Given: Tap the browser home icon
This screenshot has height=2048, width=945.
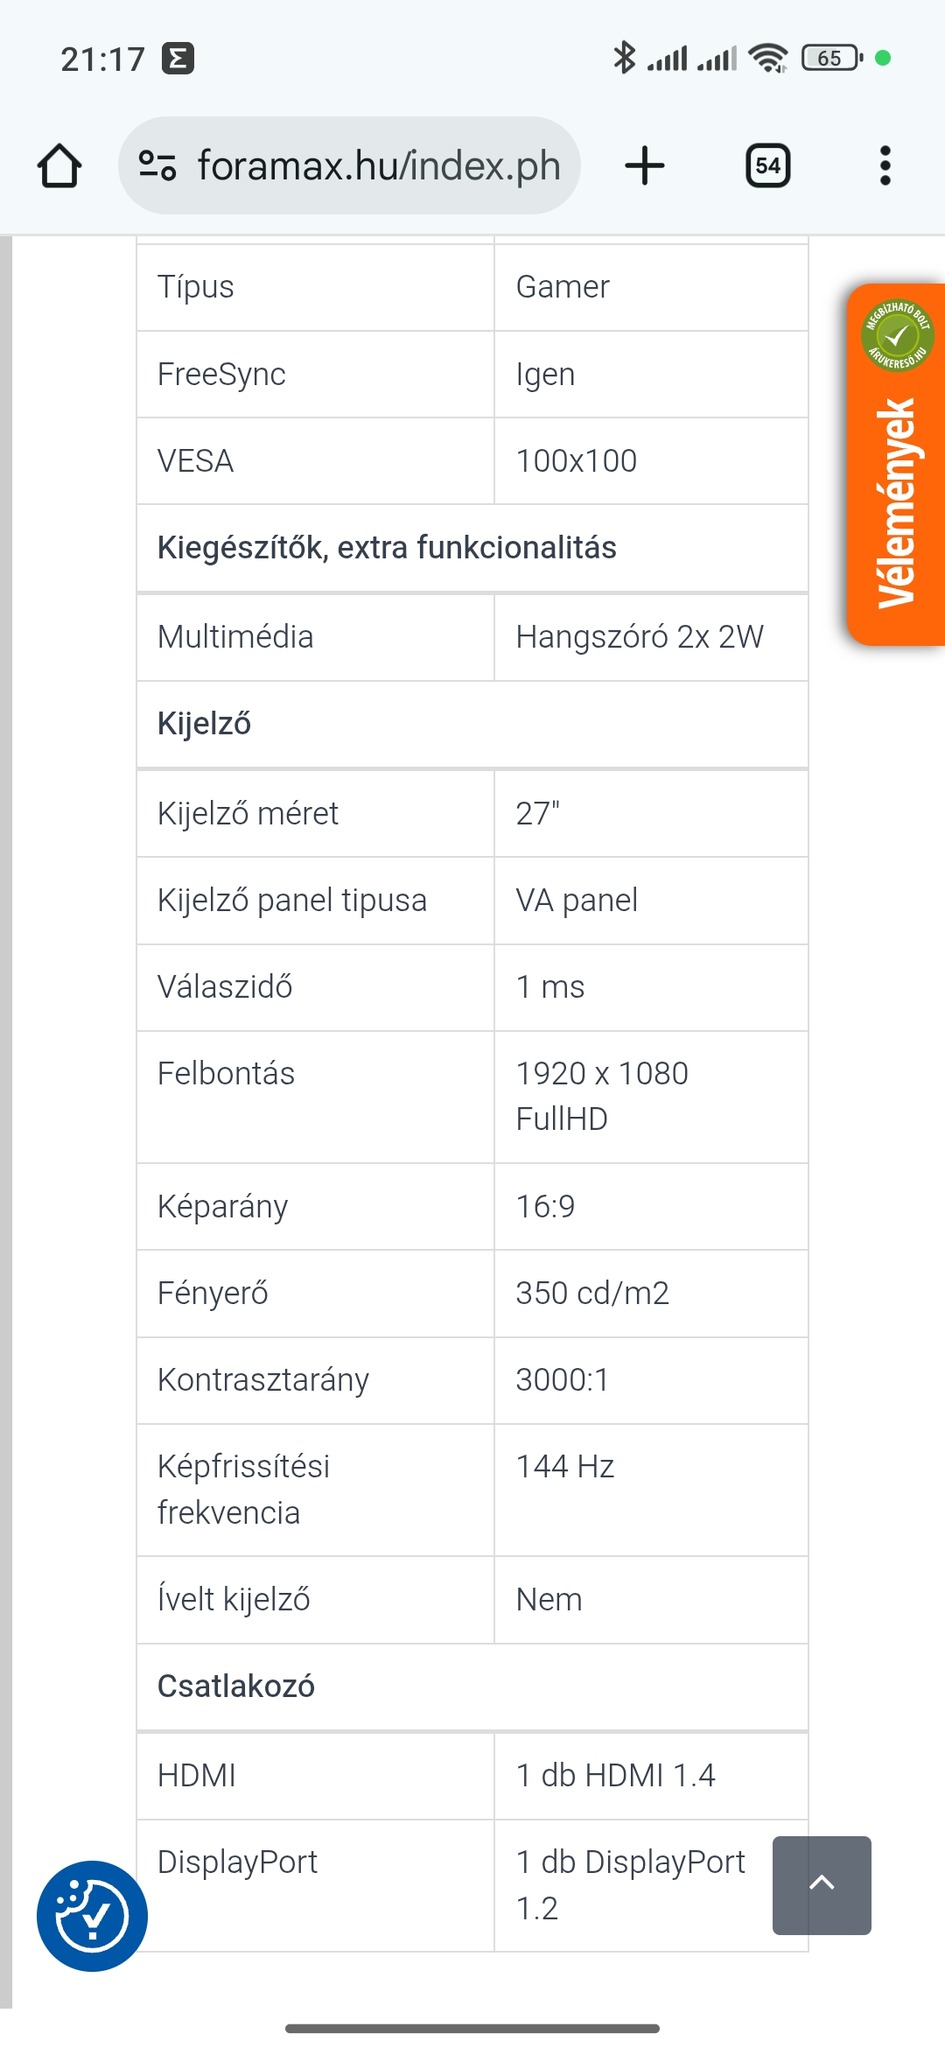Looking at the screenshot, I should pyautogui.click(x=59, y=166).
